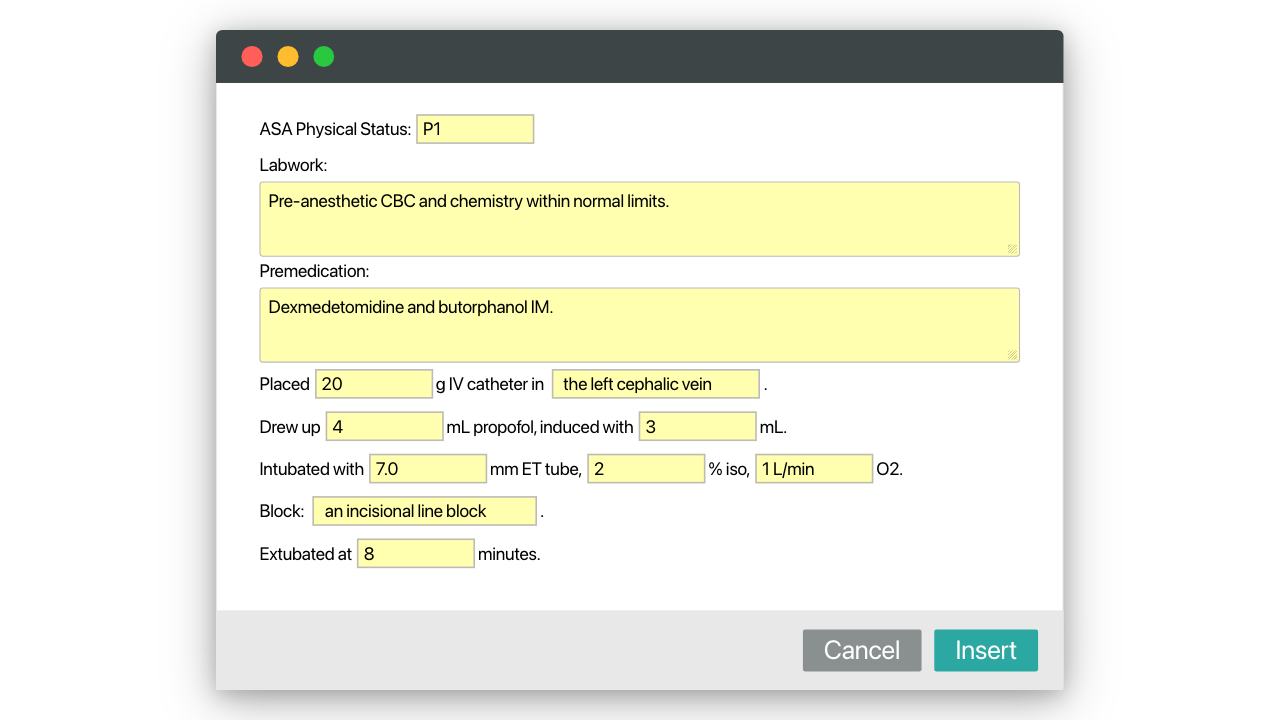The image size is (1280, 720).
Task: Click the Cancel button
Action: (862, 650)
